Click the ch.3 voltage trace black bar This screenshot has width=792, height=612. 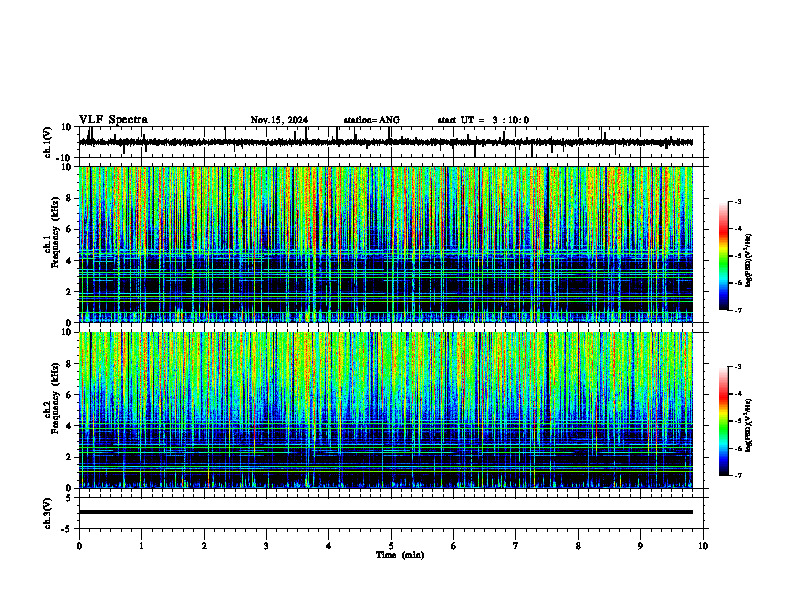click(x=386, y=512)
